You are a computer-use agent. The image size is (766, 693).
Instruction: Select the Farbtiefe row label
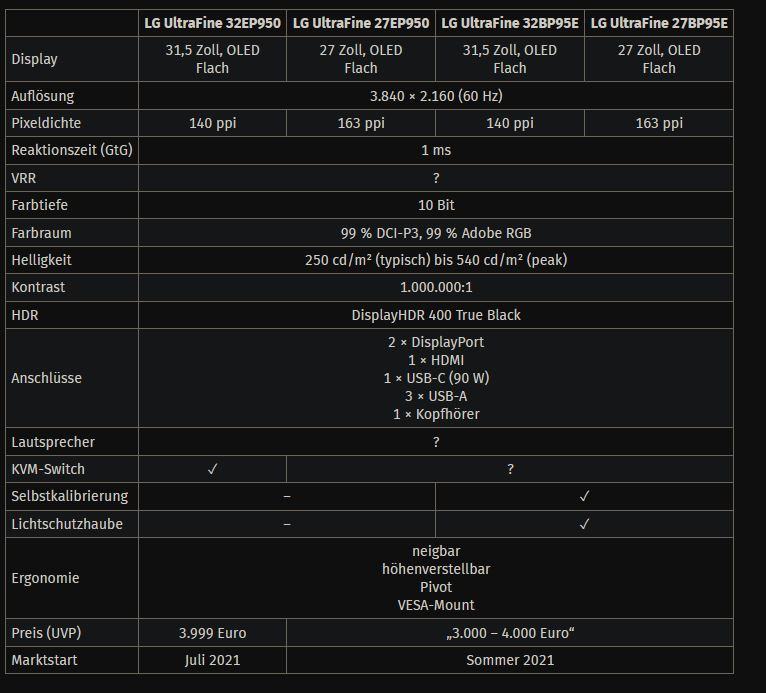point(40,205)
